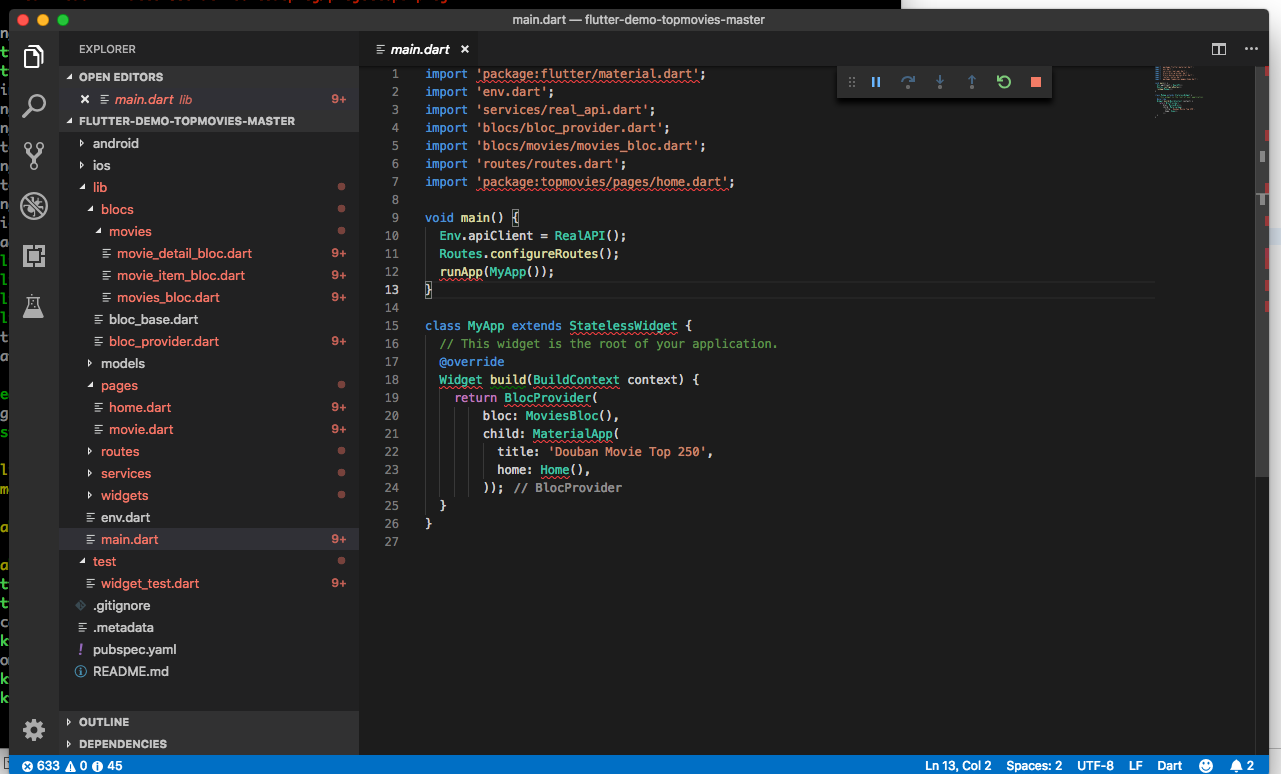Pause the debug session
The height and width of the screenshot is (774, 1281).
(876, 82)
